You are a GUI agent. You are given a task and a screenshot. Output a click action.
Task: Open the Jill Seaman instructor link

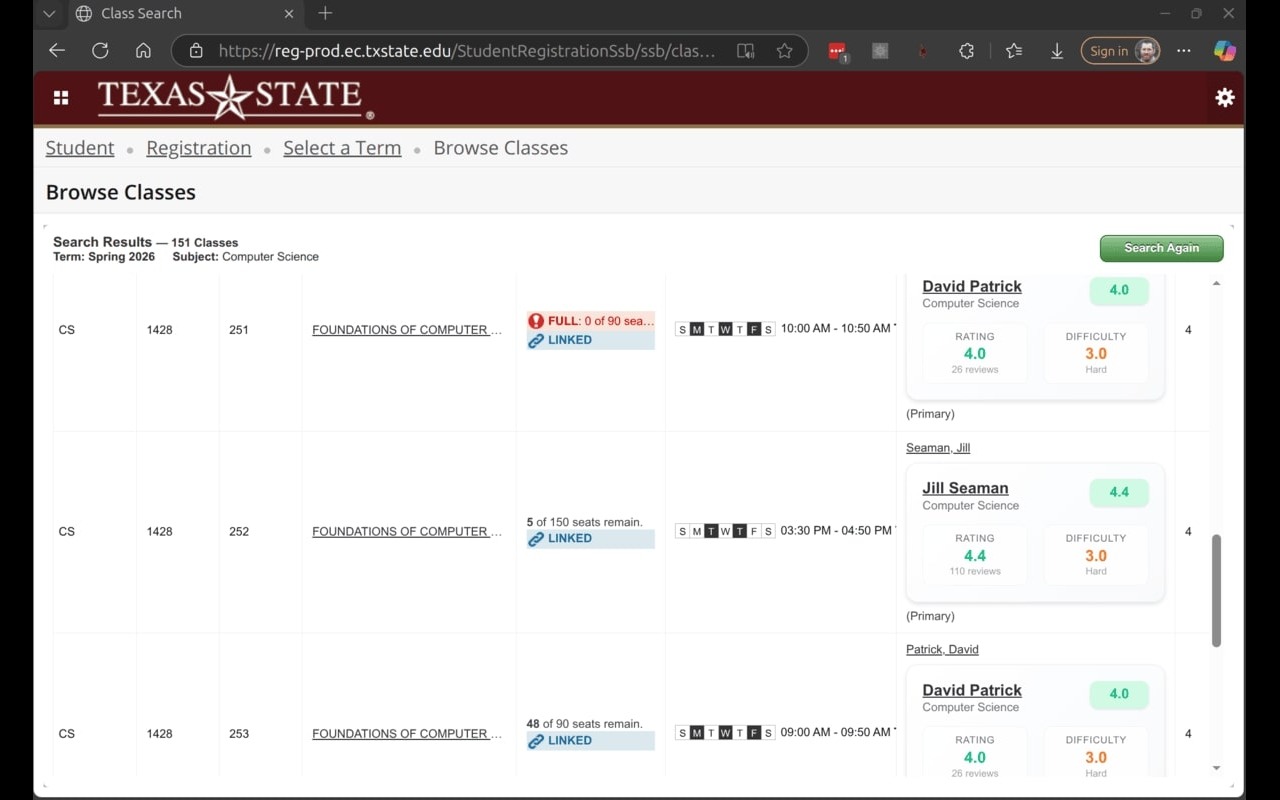[965, 488]
